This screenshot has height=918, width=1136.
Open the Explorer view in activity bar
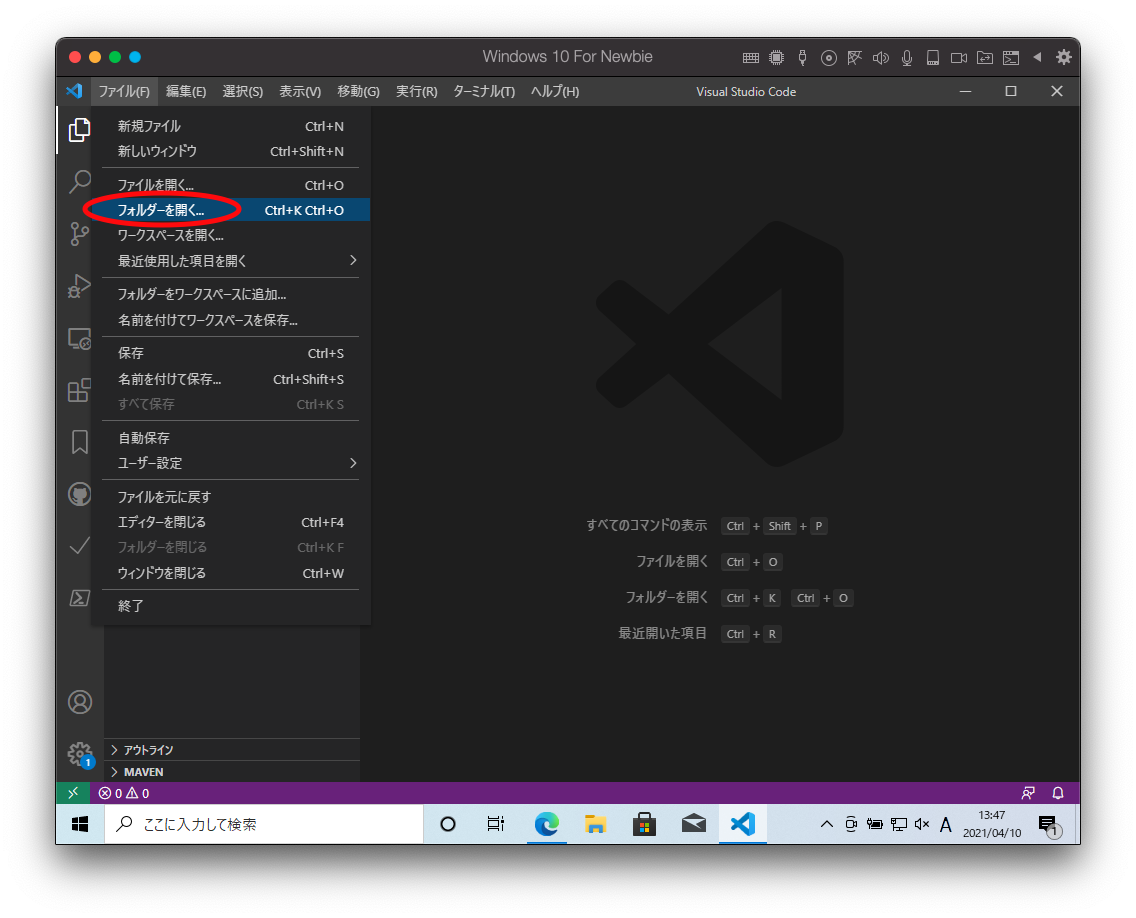[x=79, y=130]
